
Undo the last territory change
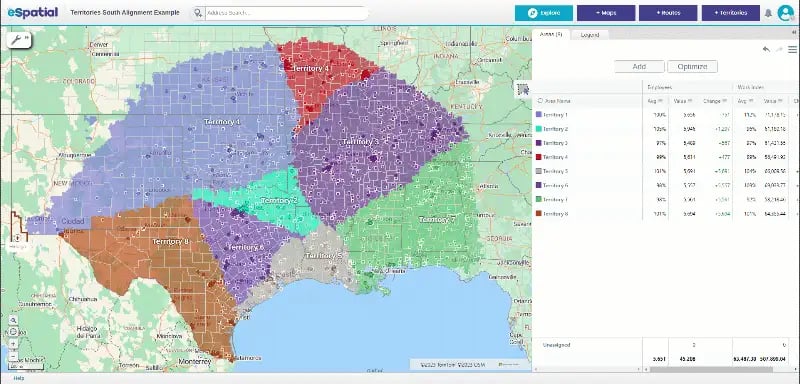pyautogui.click(x=766, y=49)
